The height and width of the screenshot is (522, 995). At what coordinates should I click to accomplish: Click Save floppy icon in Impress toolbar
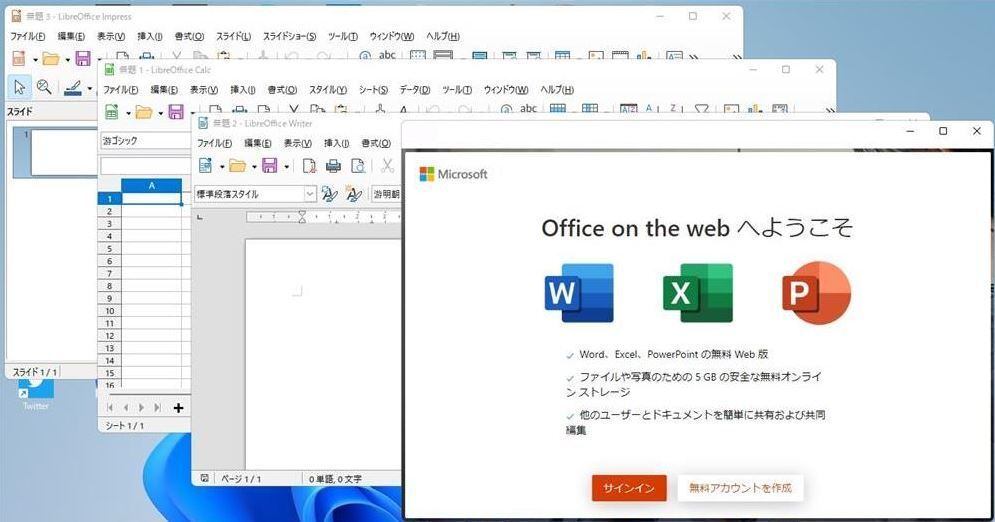coord(83,59)
